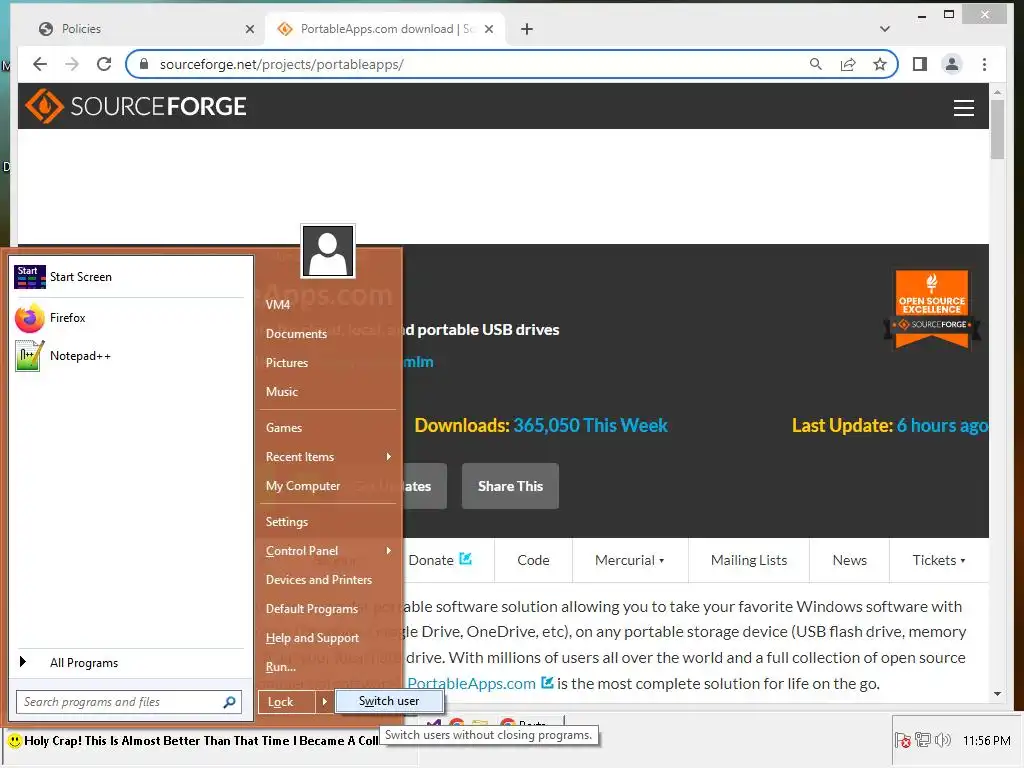Viewport: 1024px width, 768px height.
Task: Switch to the Policies tab
Action: click(x=141, y=29)
